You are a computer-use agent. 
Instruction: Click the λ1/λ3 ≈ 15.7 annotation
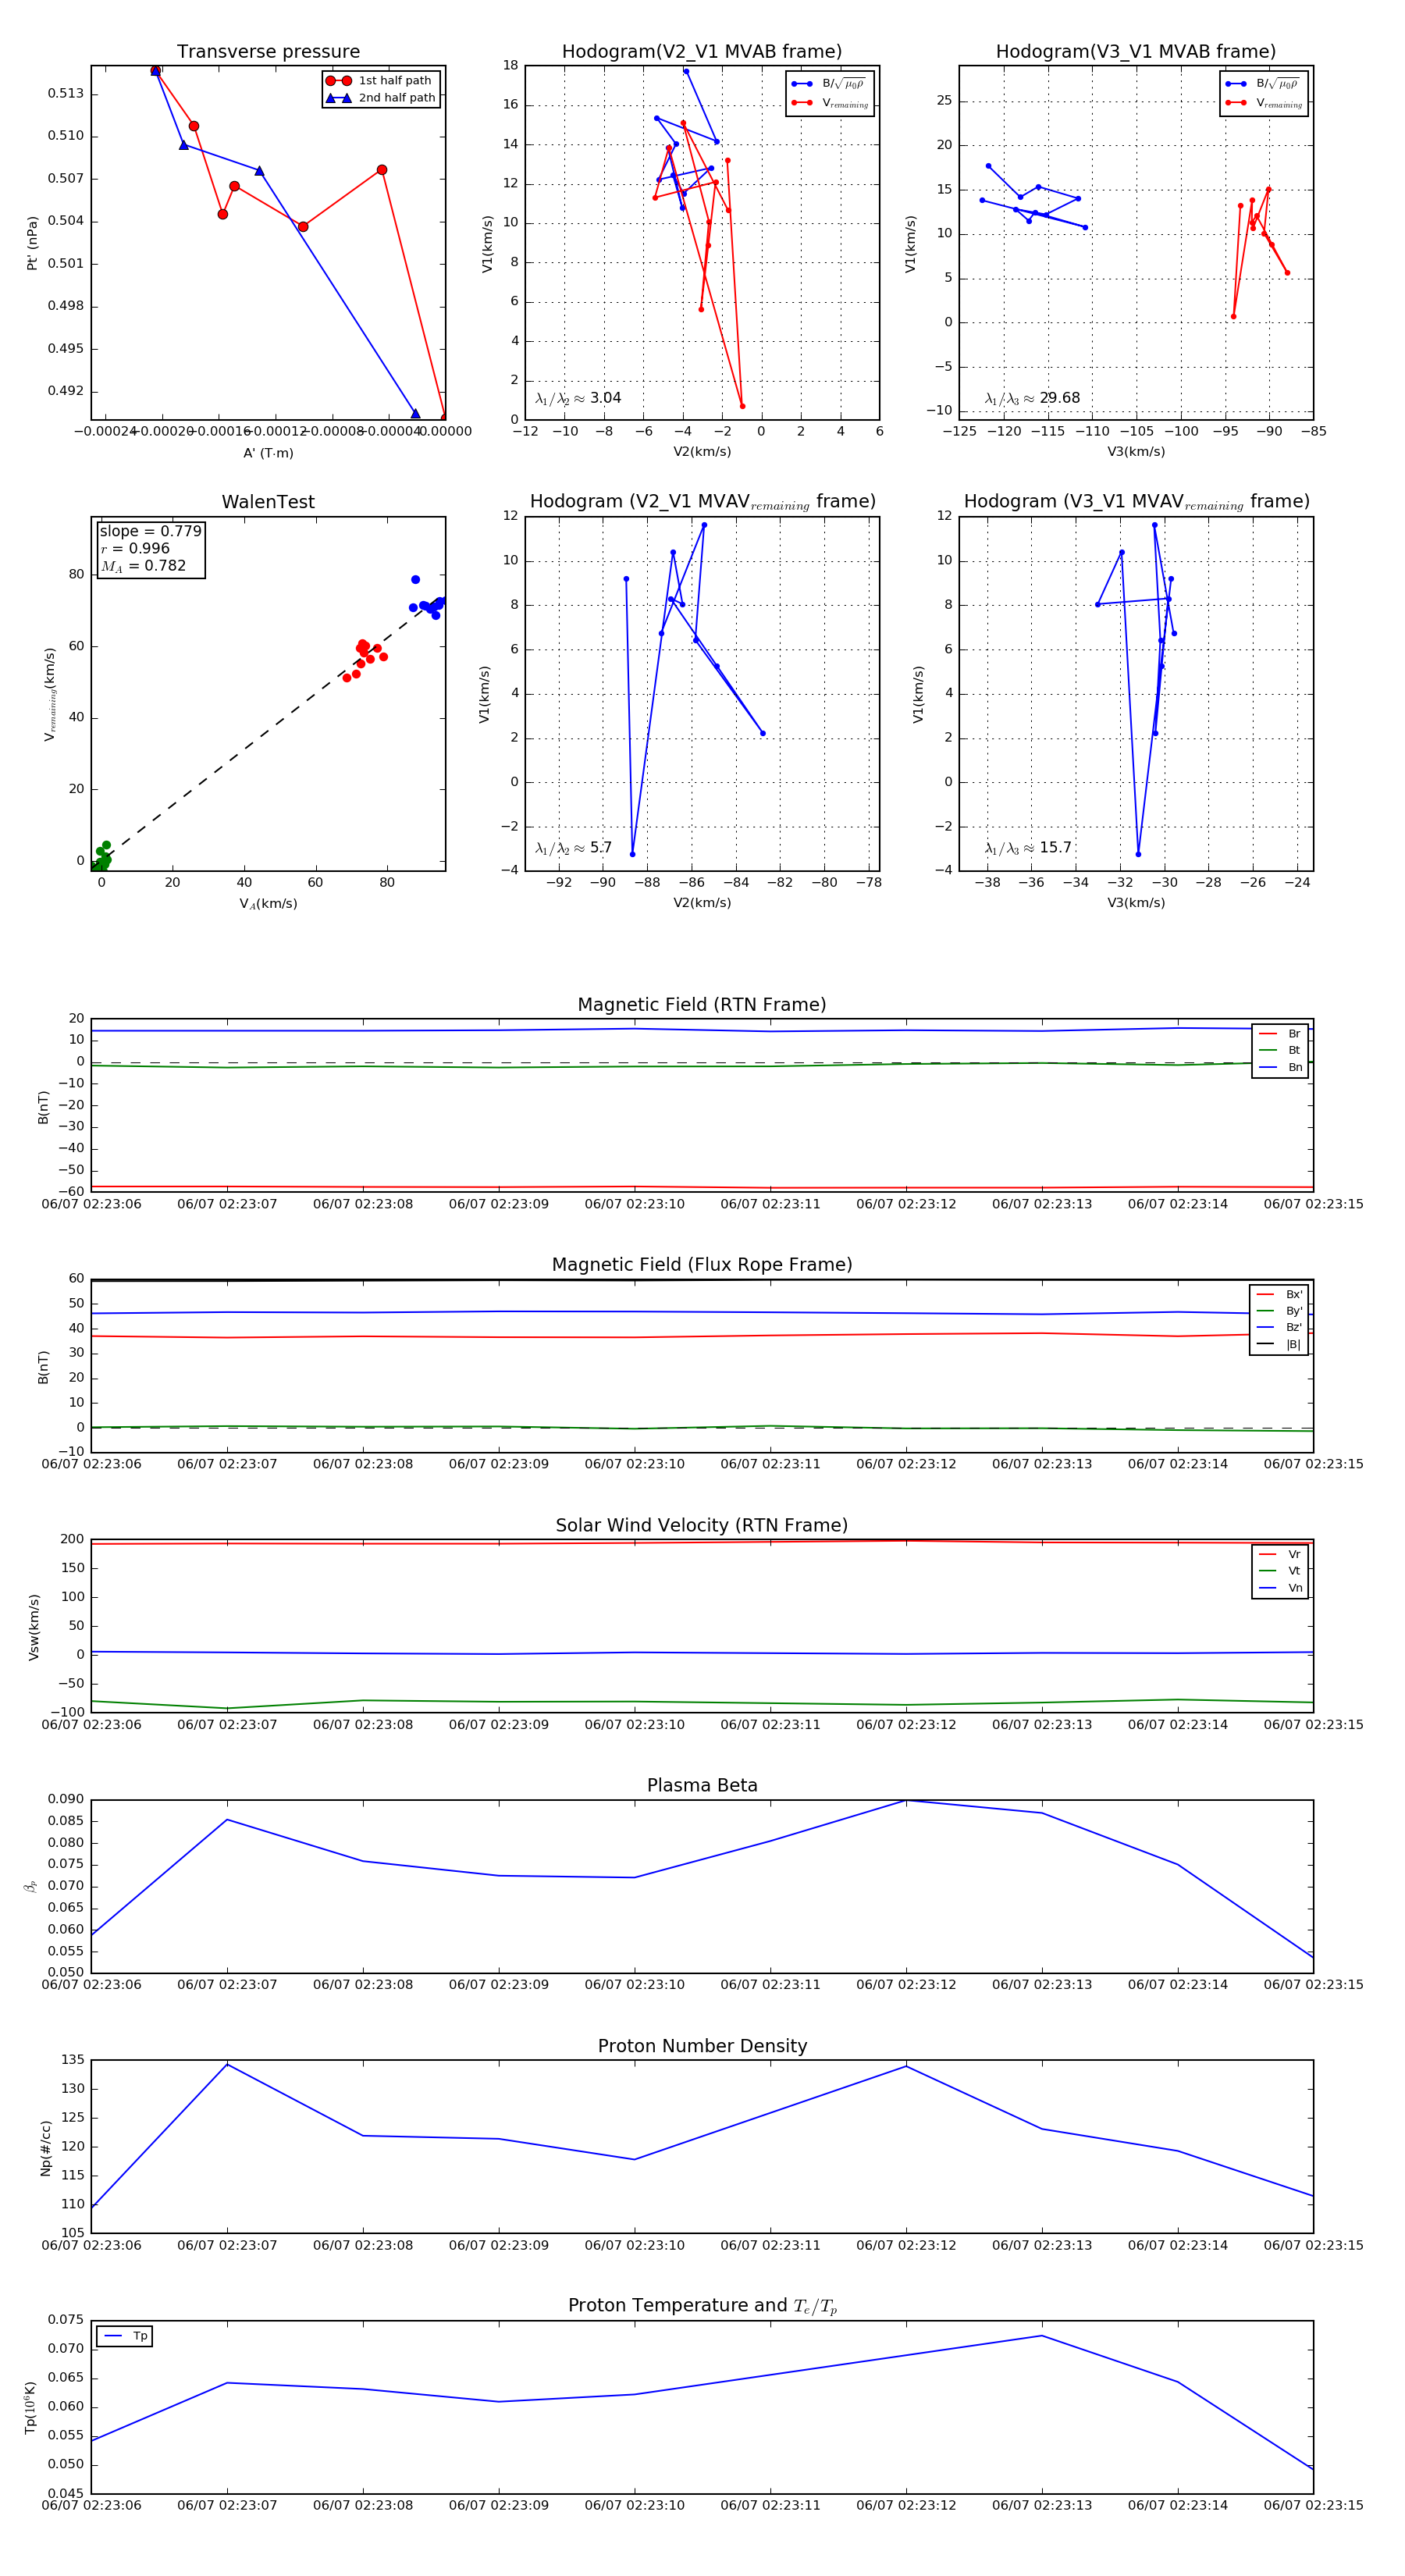click(x=1028, y=848)
